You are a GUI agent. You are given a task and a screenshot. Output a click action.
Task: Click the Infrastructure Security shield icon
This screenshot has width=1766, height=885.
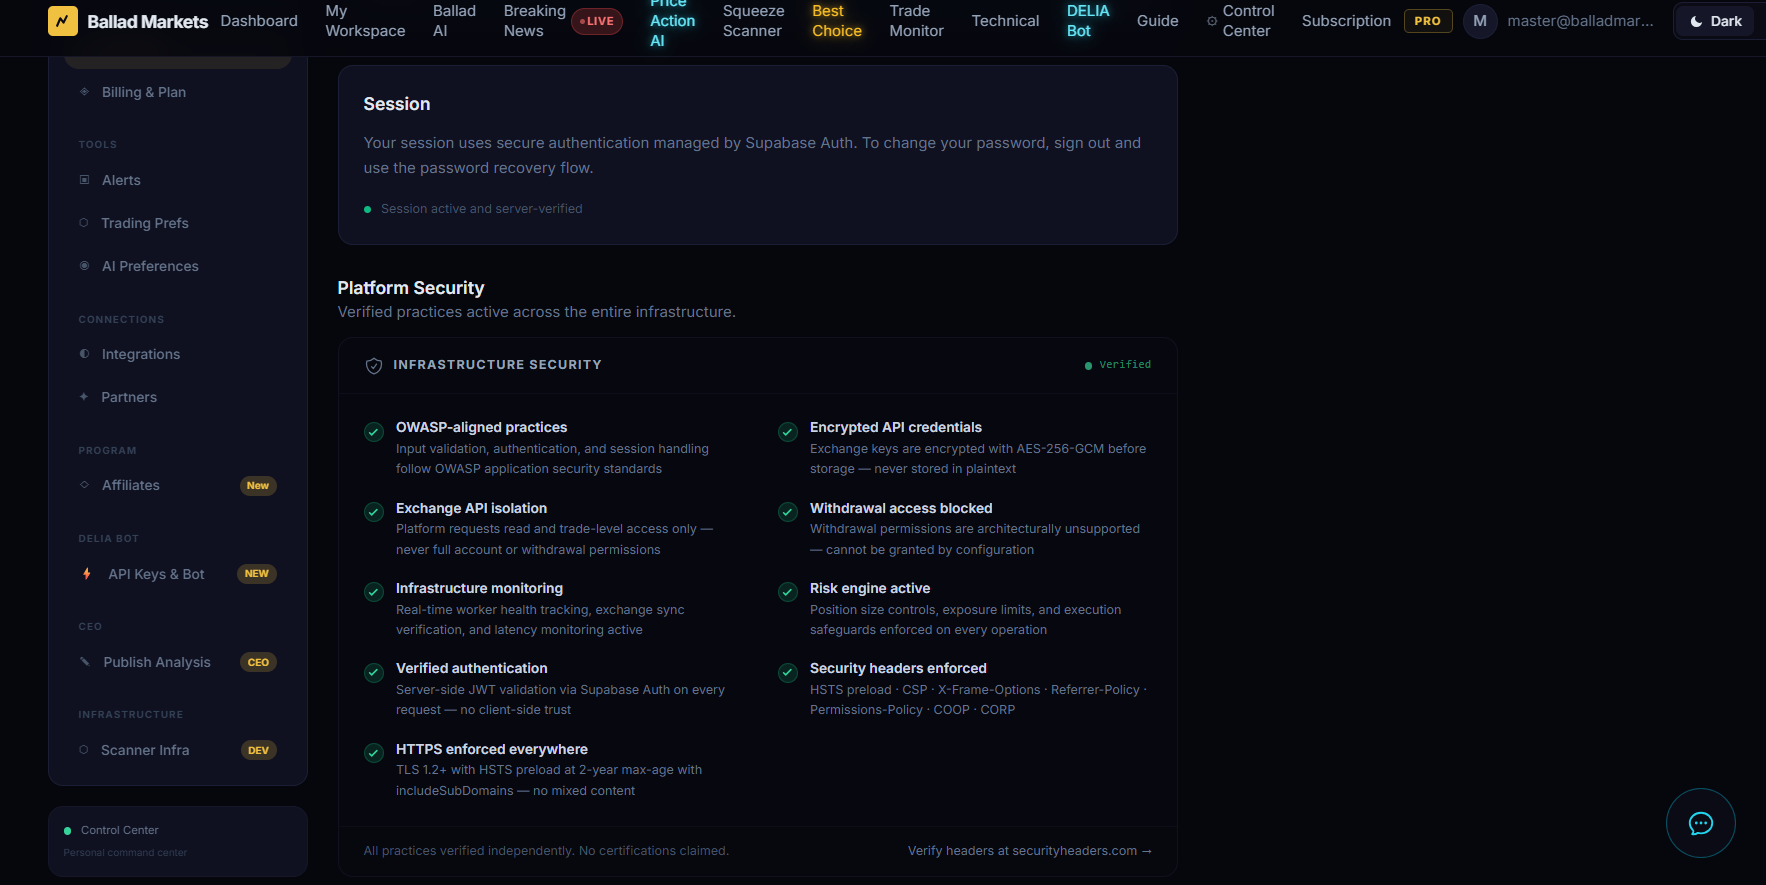pos(374,366)
